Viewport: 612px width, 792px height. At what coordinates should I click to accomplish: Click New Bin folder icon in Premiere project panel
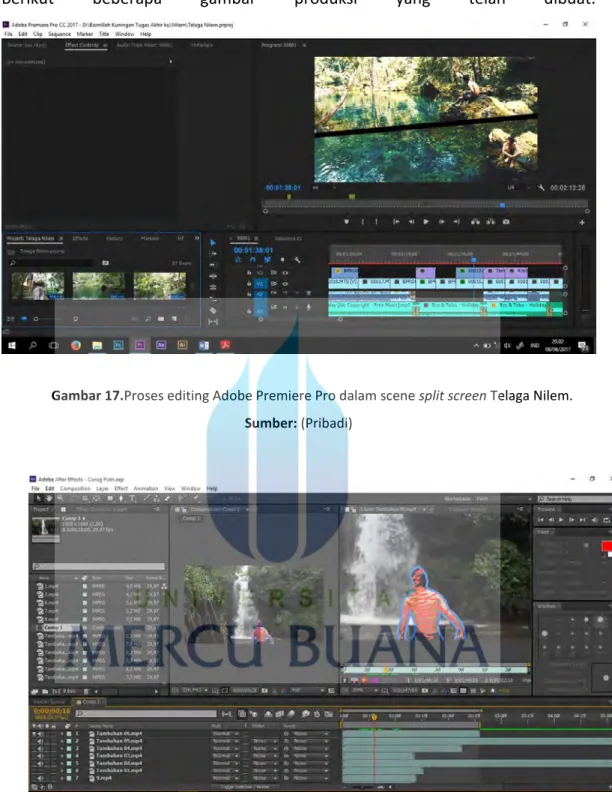[x=161, y=319]
